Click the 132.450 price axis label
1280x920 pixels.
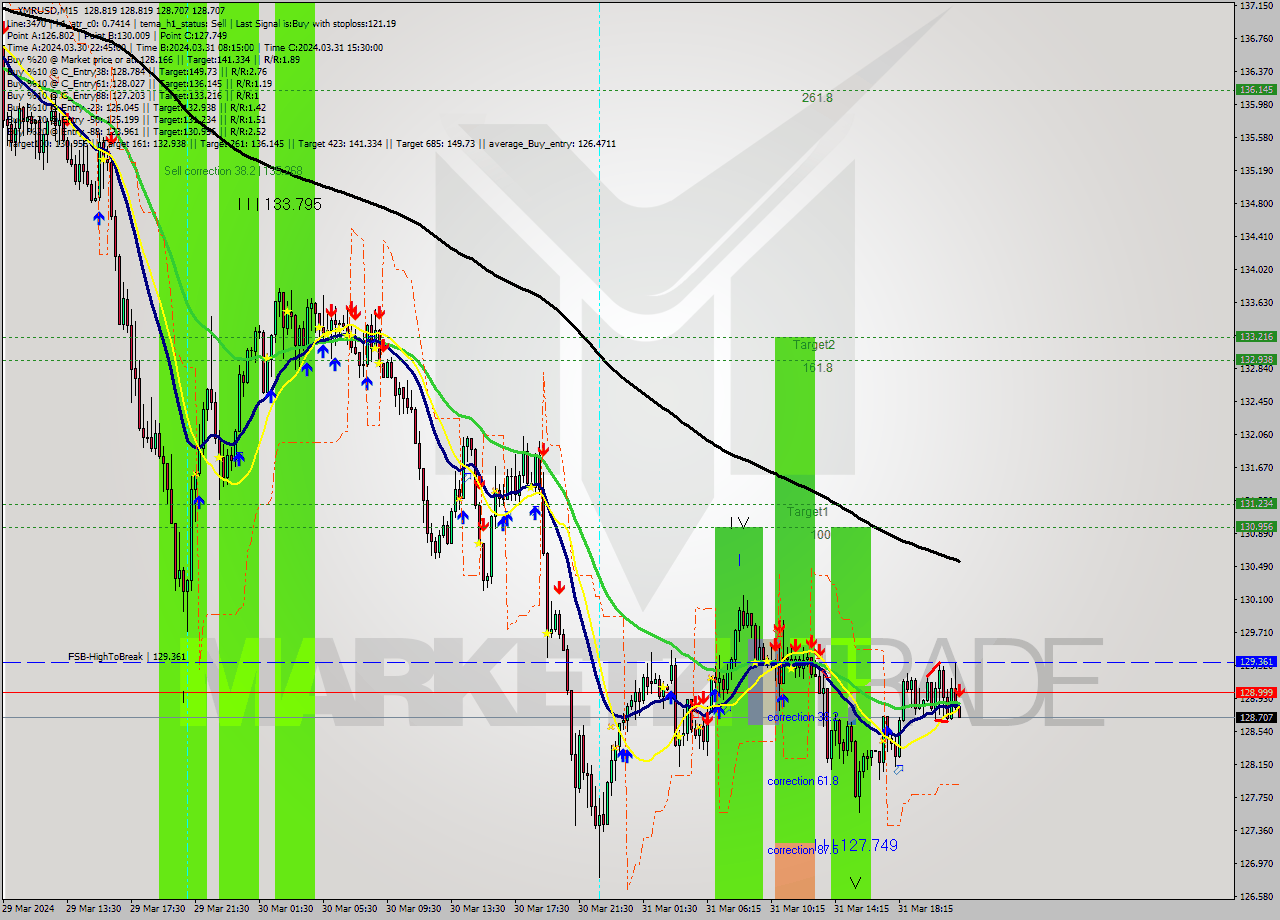coord(1256,402)
